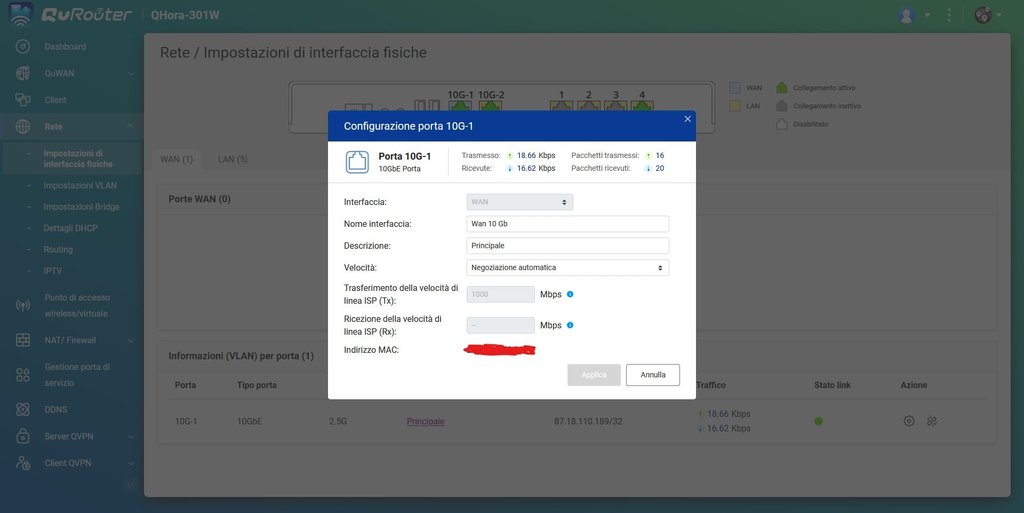1024x513 pixels.
Task: Open the Interfaccia WAN dropdown
Action: tap(519, 202)
